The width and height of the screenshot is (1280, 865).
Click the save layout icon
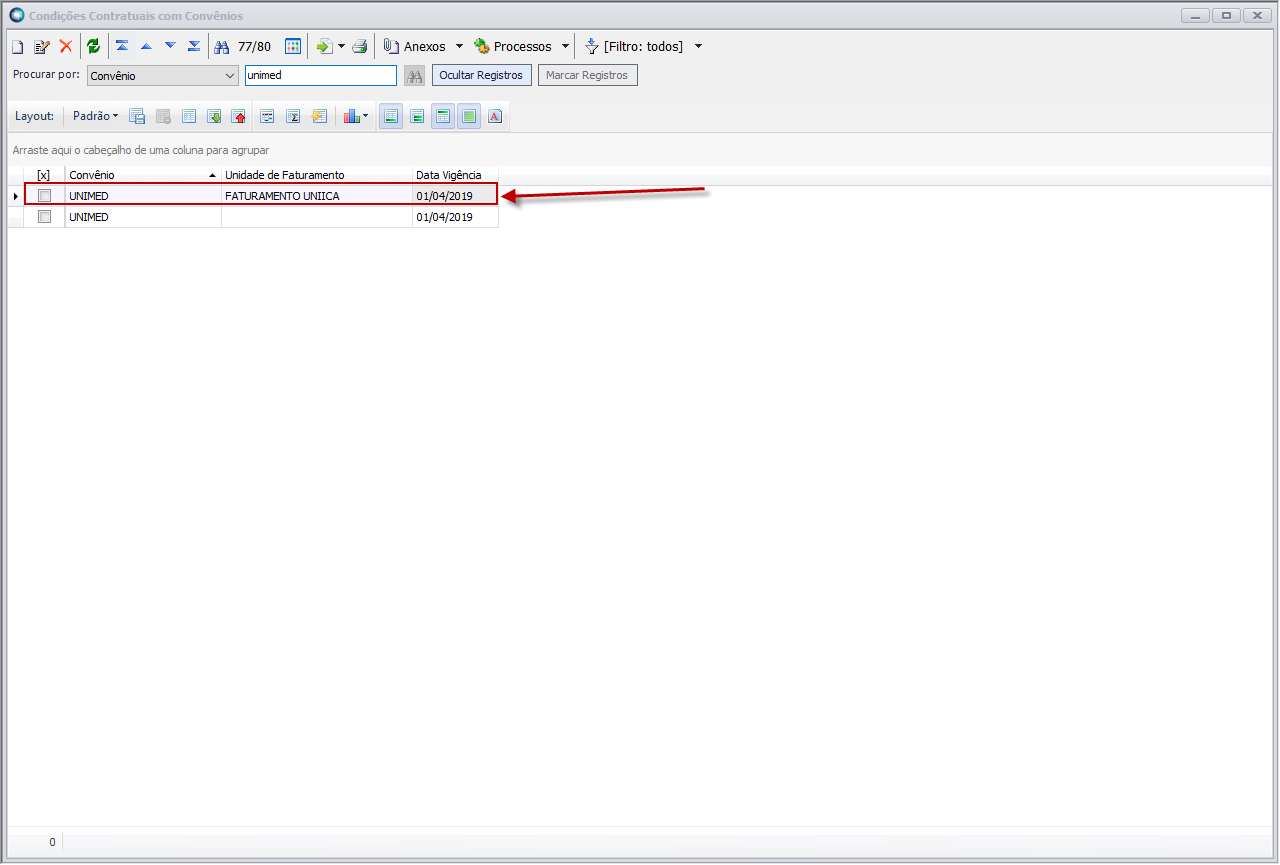click(138, 116)
